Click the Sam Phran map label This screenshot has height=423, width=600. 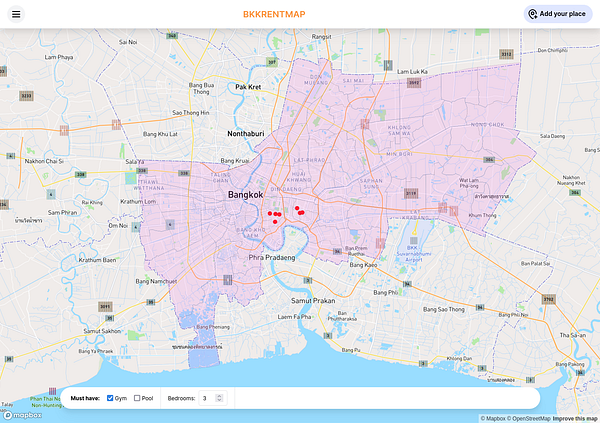(x=62, y=212)
